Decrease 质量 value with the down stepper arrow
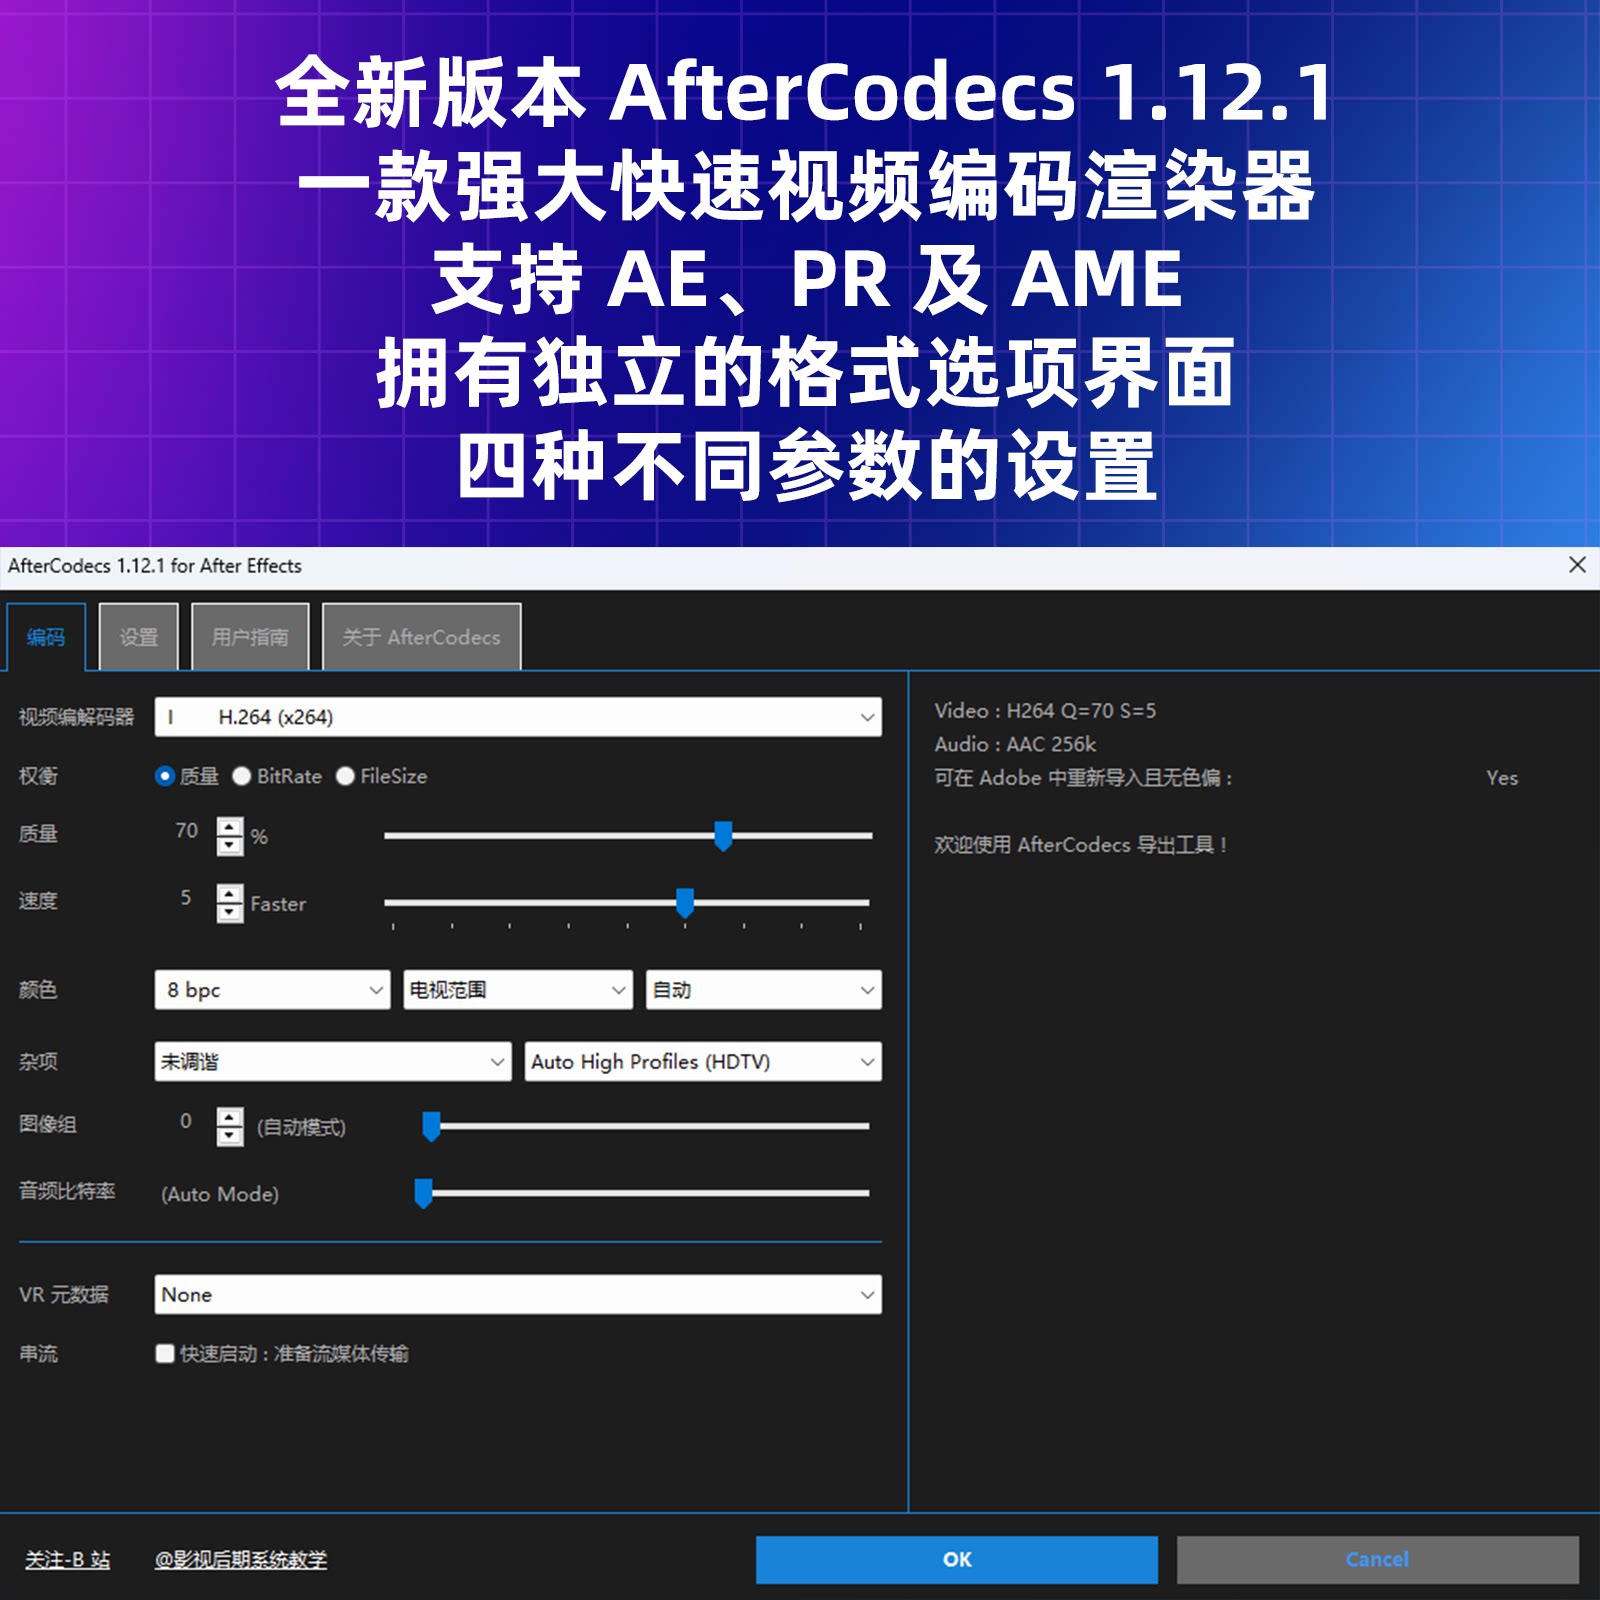This screenshot has width=1600, height=1600. [230, 846]
